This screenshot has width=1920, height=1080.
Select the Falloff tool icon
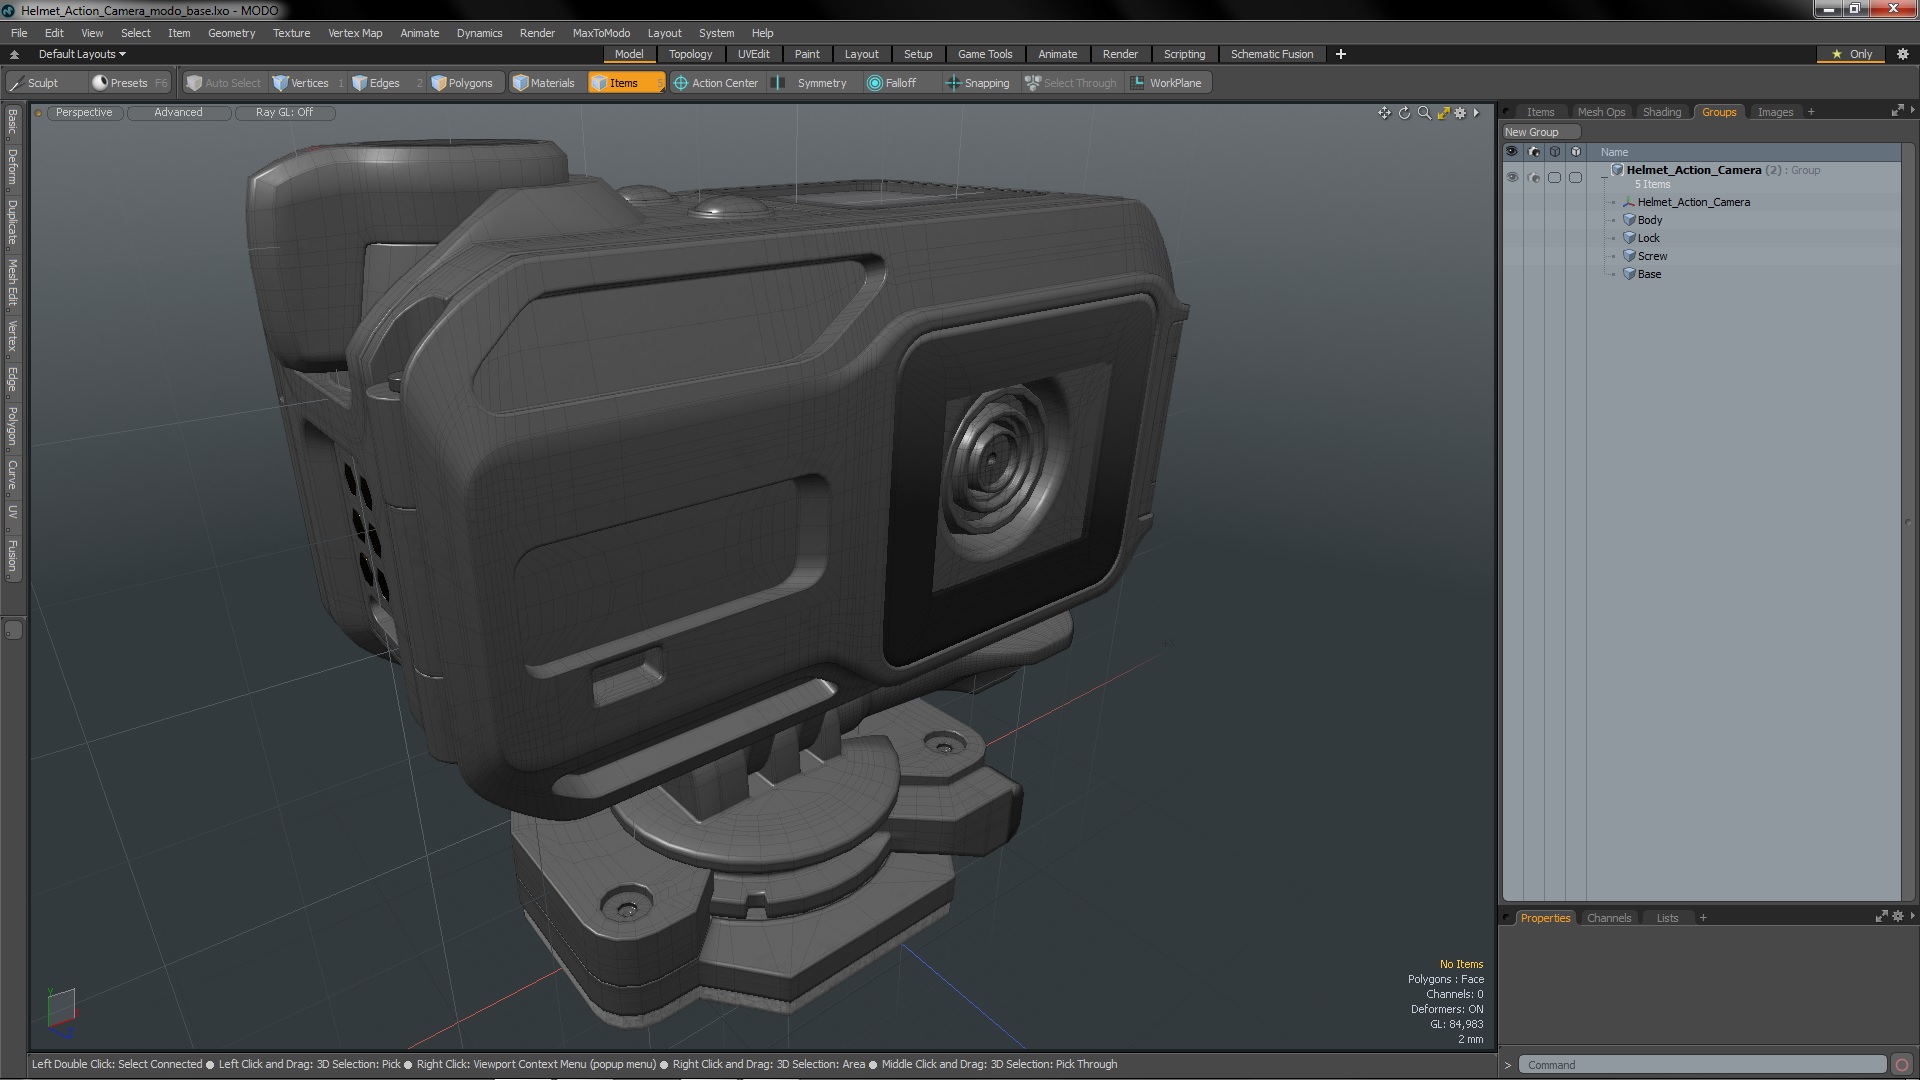pos(873,82)
